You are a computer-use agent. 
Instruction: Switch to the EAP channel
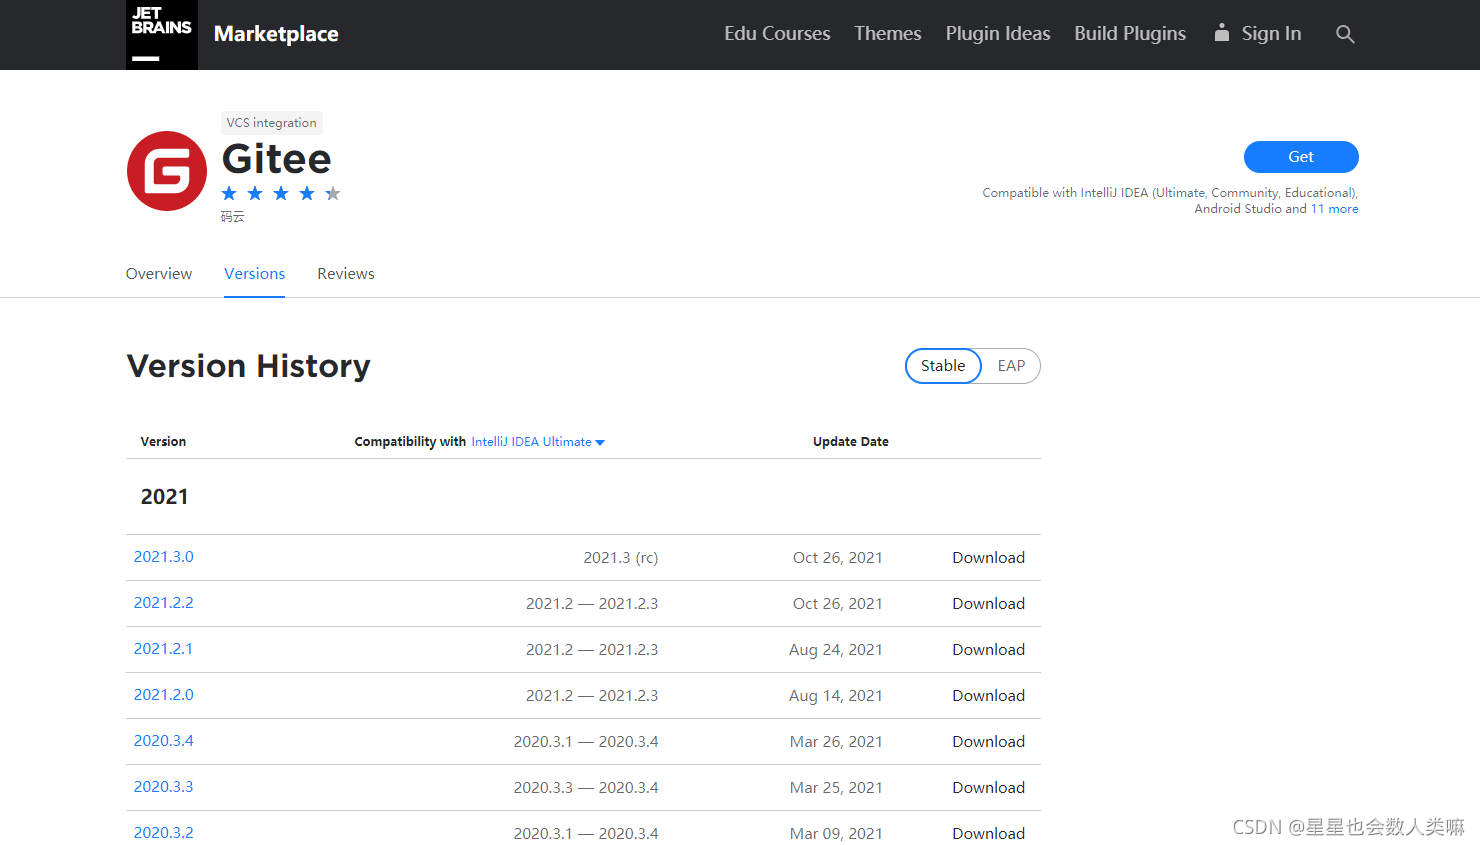pyautogui.click(x=1011, y=366)
